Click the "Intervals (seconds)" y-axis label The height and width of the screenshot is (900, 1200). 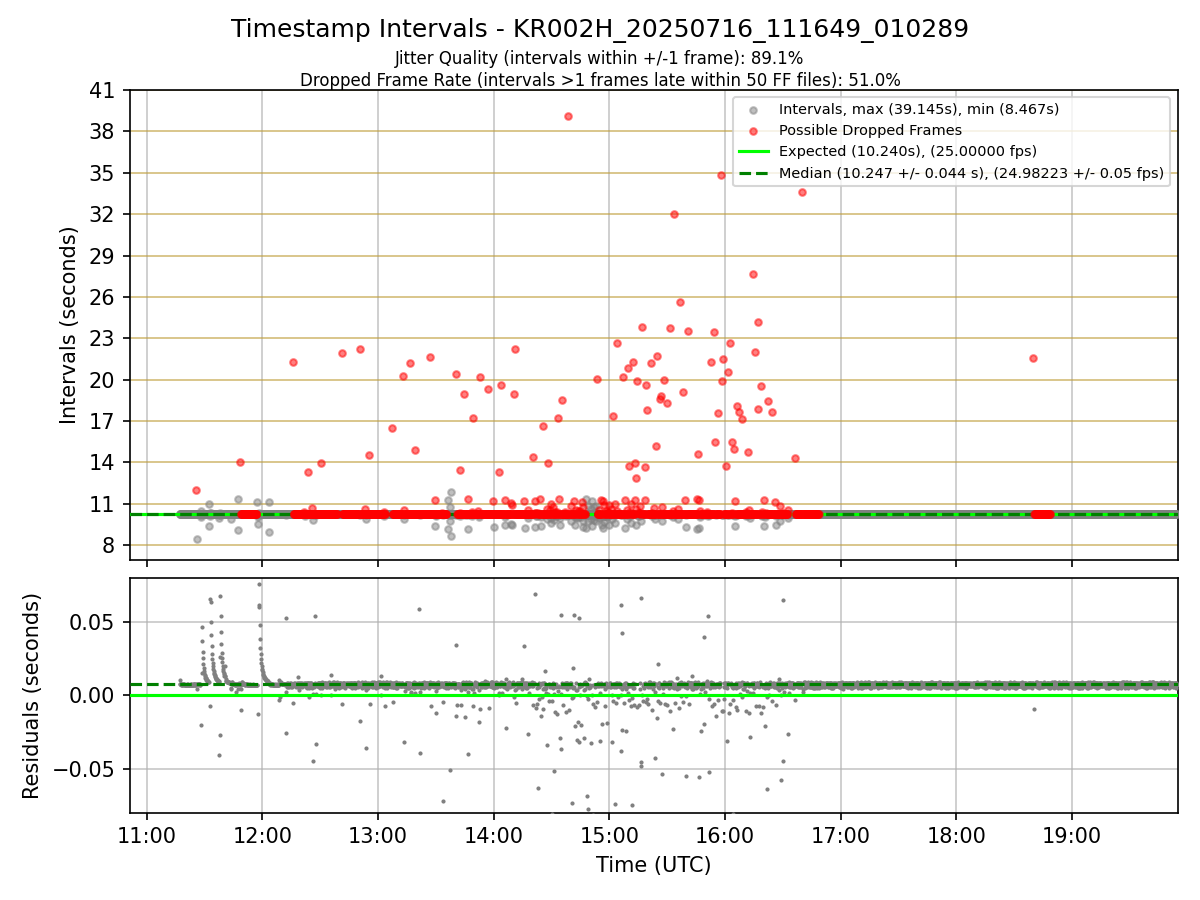[x=68, y=325]
